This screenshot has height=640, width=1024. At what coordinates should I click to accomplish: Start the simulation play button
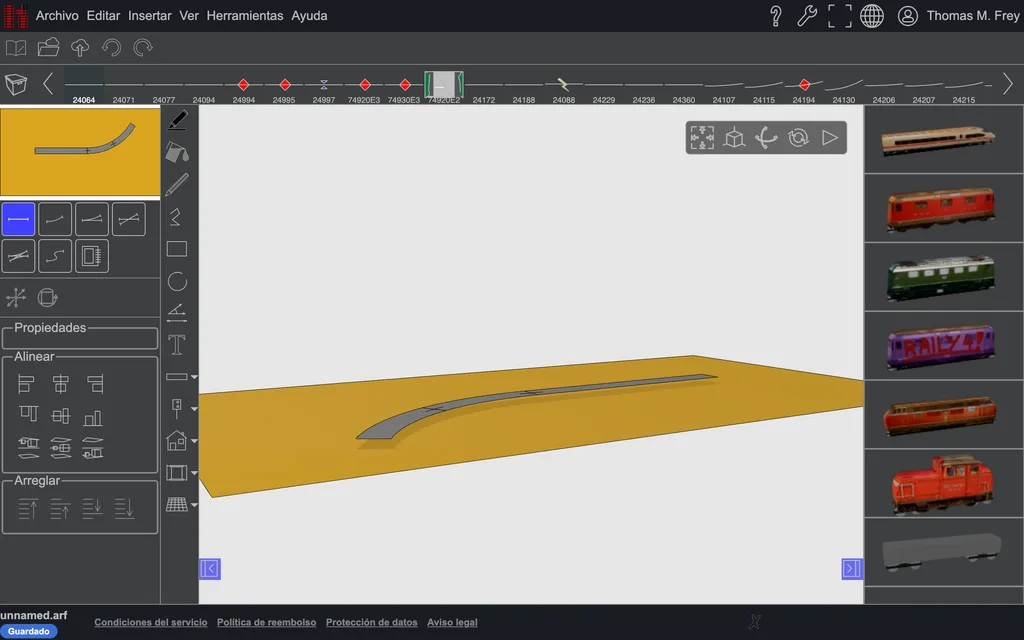point(830,138)
